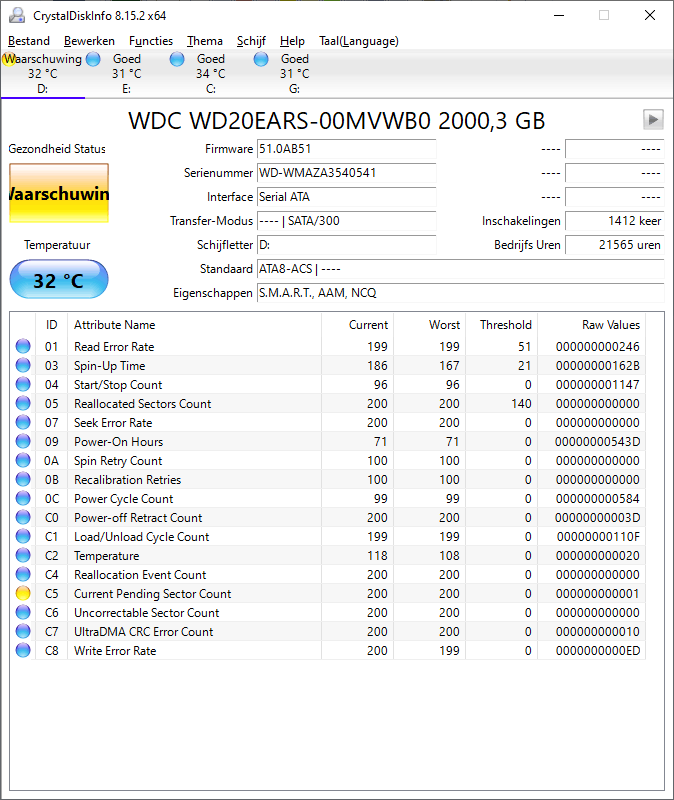The height and width of the screenshot is (800, 674).
Task: Open the Functies menu
Action: coord(151,41)
